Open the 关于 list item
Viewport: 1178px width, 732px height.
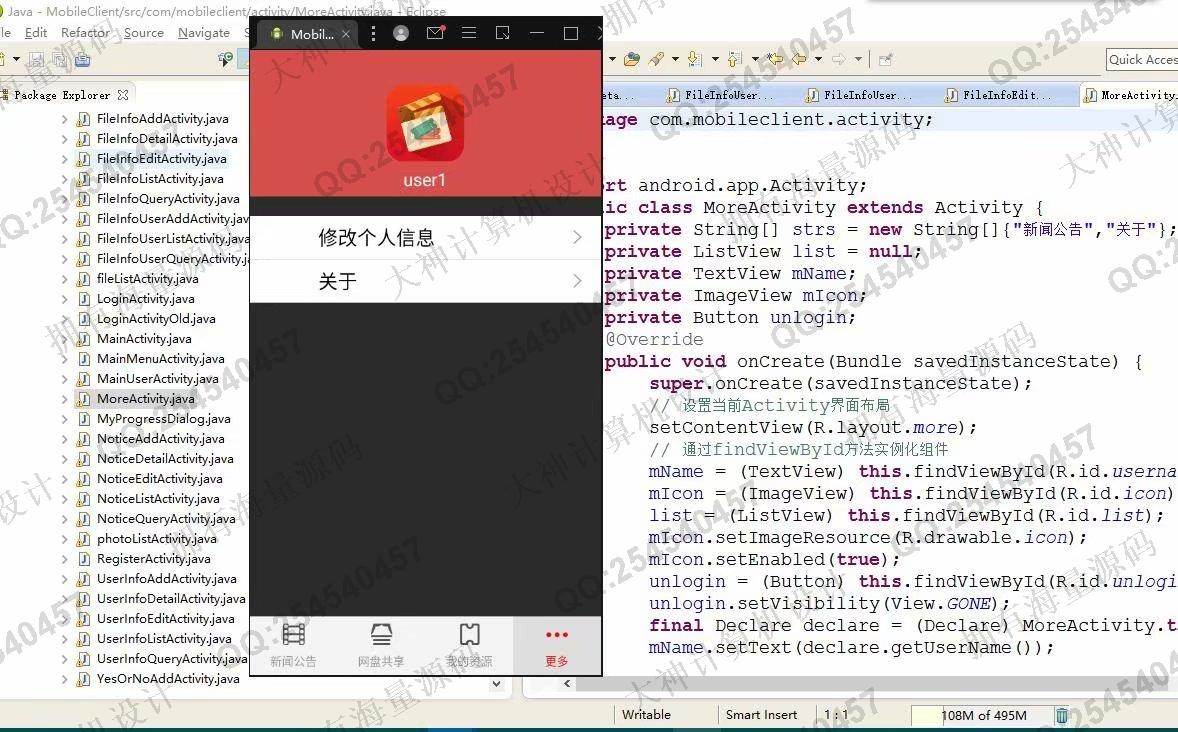(x=425, y=282)
